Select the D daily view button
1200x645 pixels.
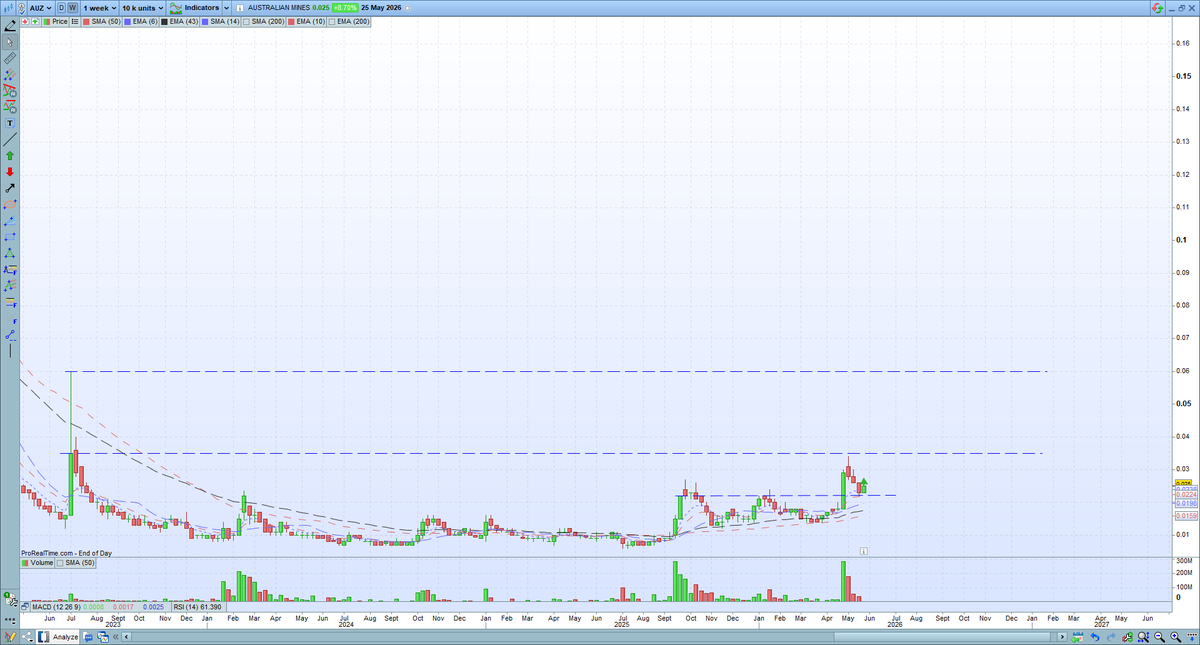coord(61,8)
